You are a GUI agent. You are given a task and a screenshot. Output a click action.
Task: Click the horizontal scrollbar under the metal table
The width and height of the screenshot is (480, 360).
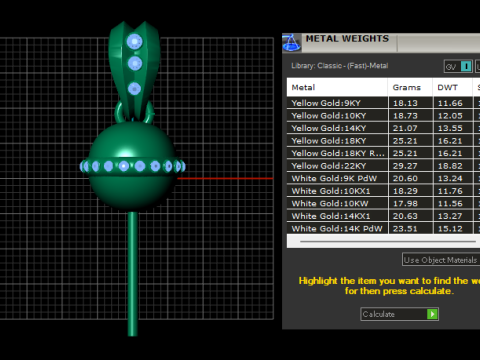(x=388, y=241)
